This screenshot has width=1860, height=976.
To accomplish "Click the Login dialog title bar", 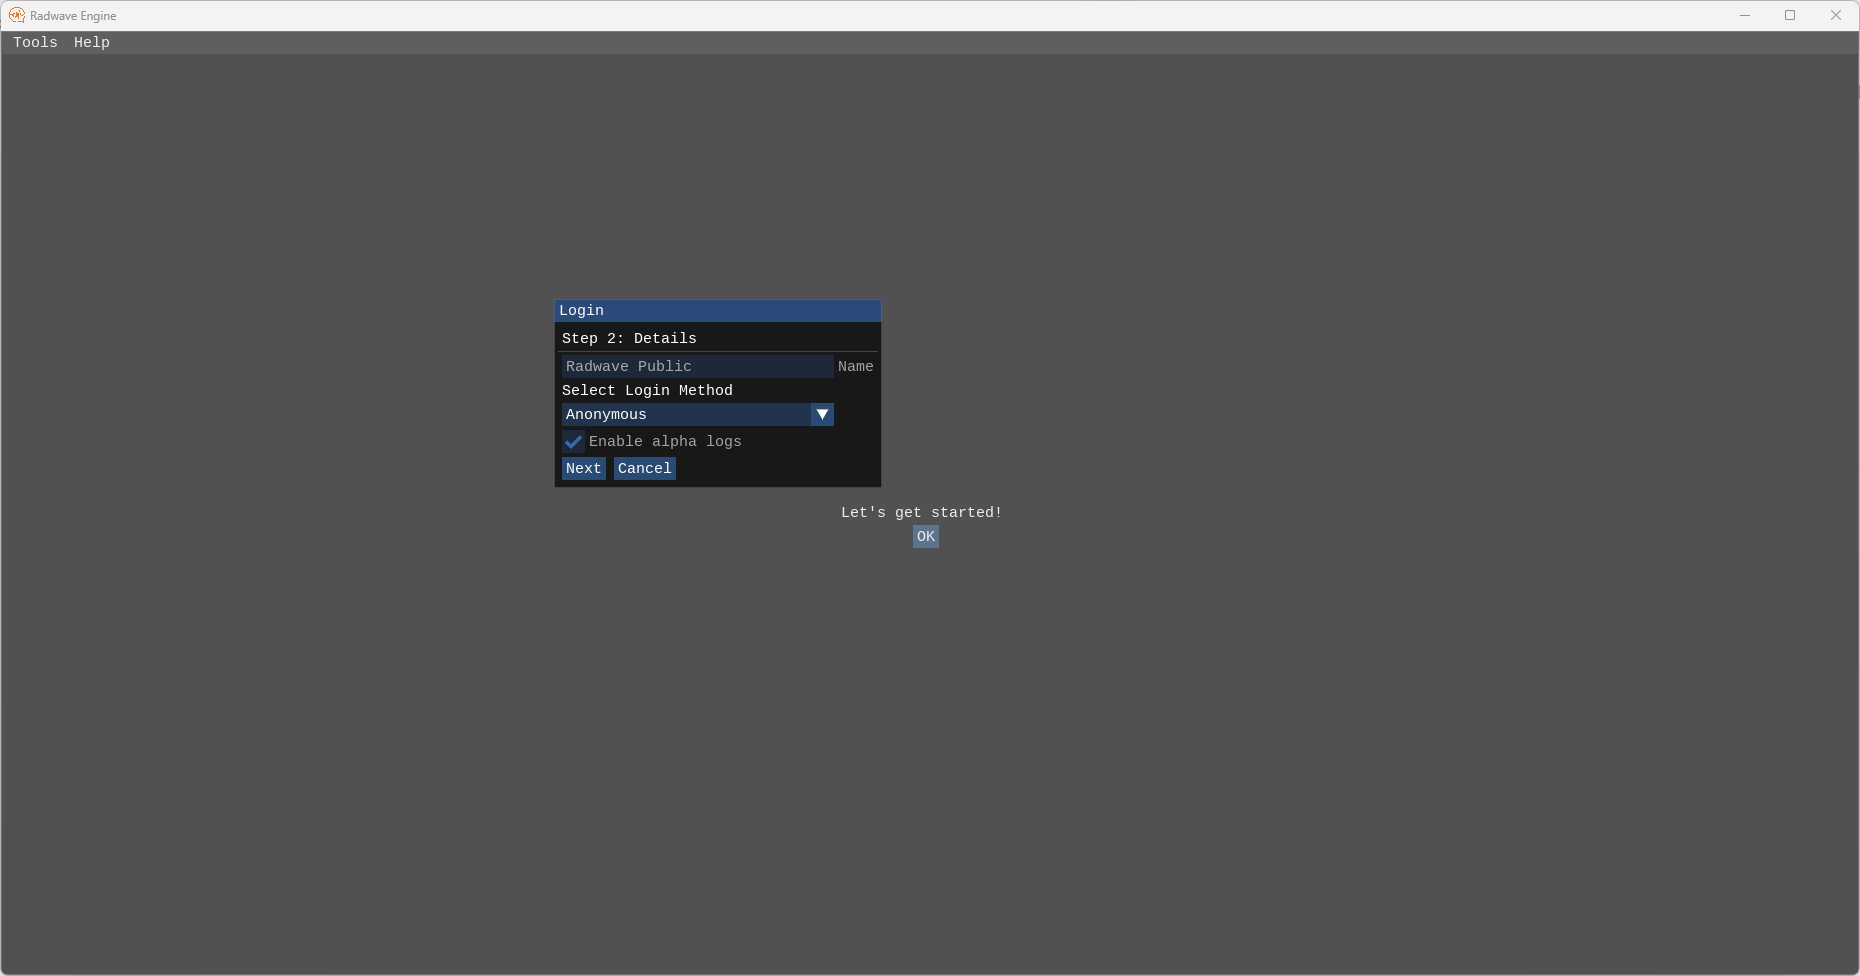I will [718, 310].
